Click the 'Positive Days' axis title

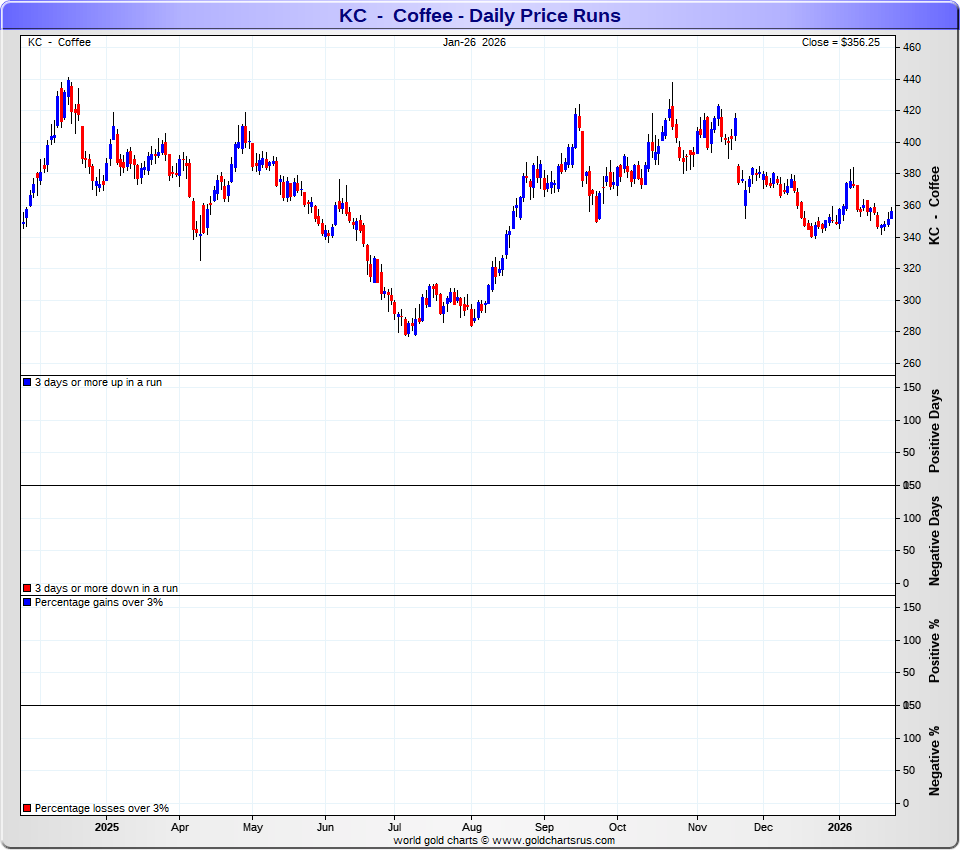pos(935,431)
